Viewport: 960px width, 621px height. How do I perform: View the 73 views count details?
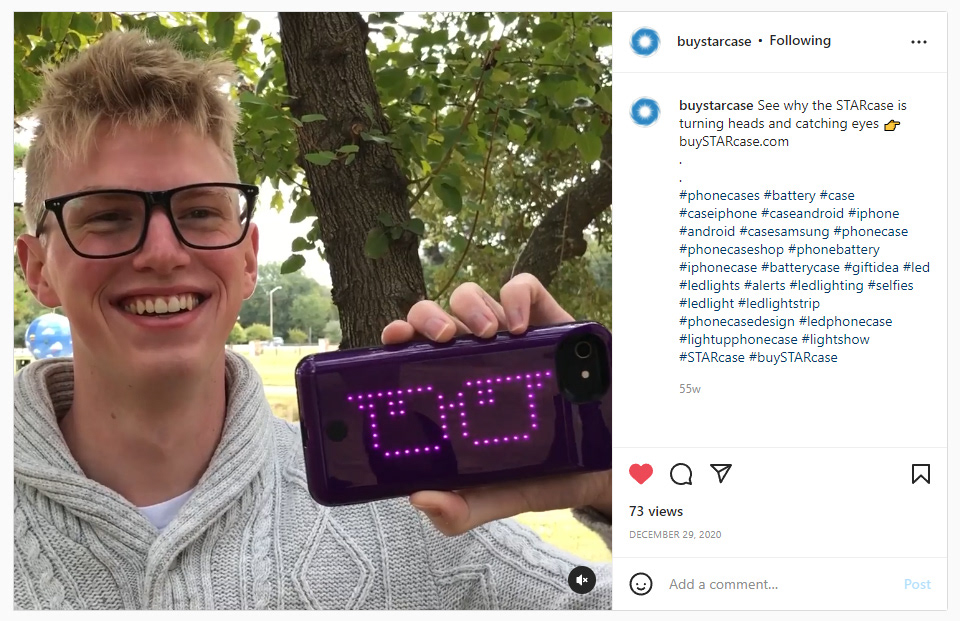pyautogui.click(x=656, y=511)
